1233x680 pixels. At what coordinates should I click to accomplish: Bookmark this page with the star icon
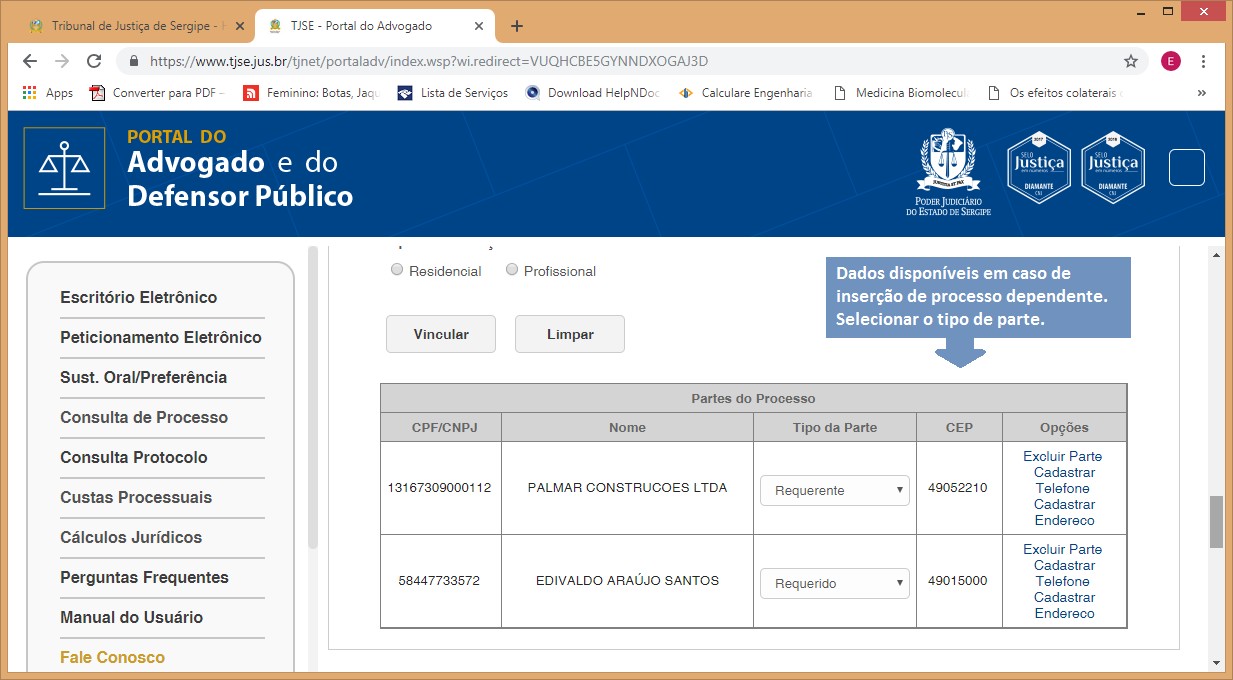[1131, 61]
